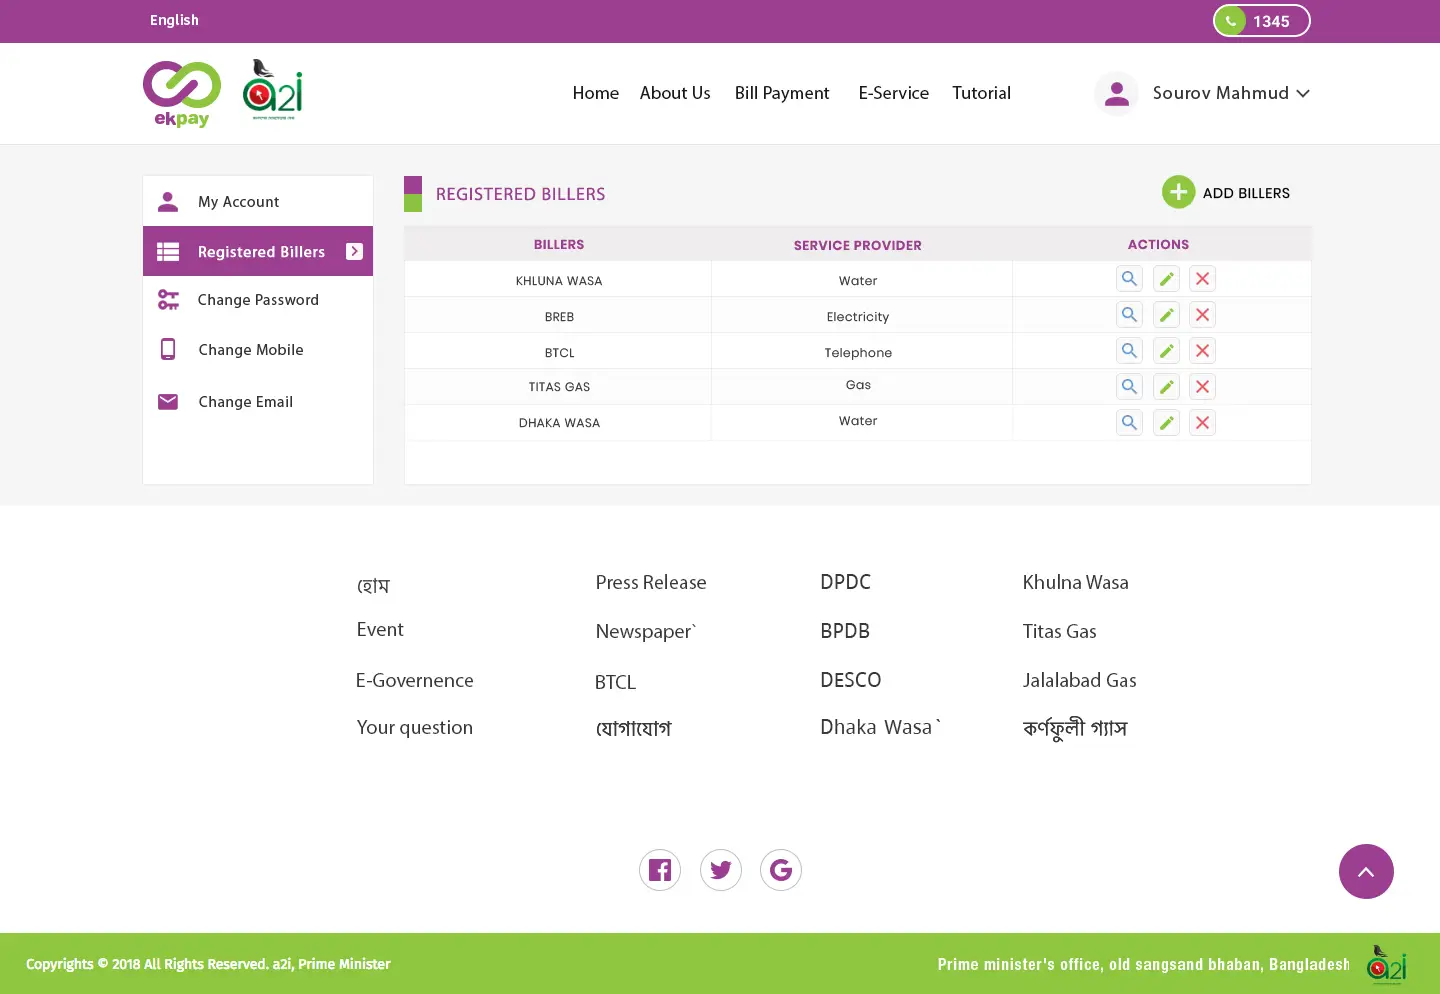Click the ekpay logo
1440x994 pixels.
click(182, 94)
